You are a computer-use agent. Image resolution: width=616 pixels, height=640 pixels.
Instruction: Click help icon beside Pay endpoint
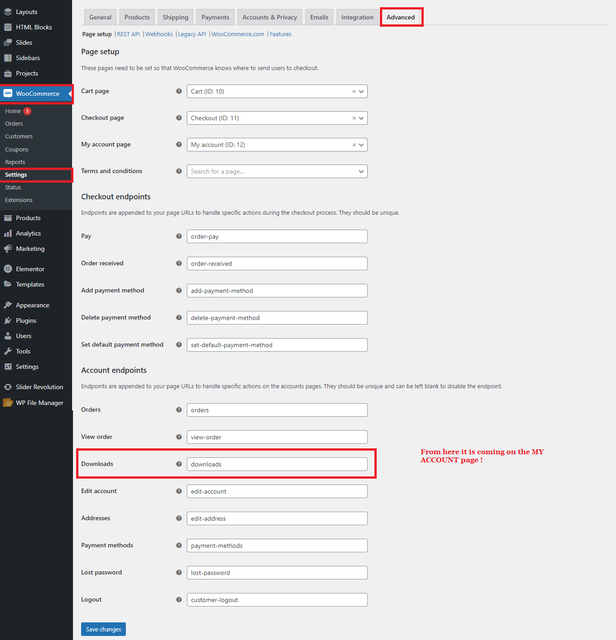pyautogui.click(x=179, y=236)
